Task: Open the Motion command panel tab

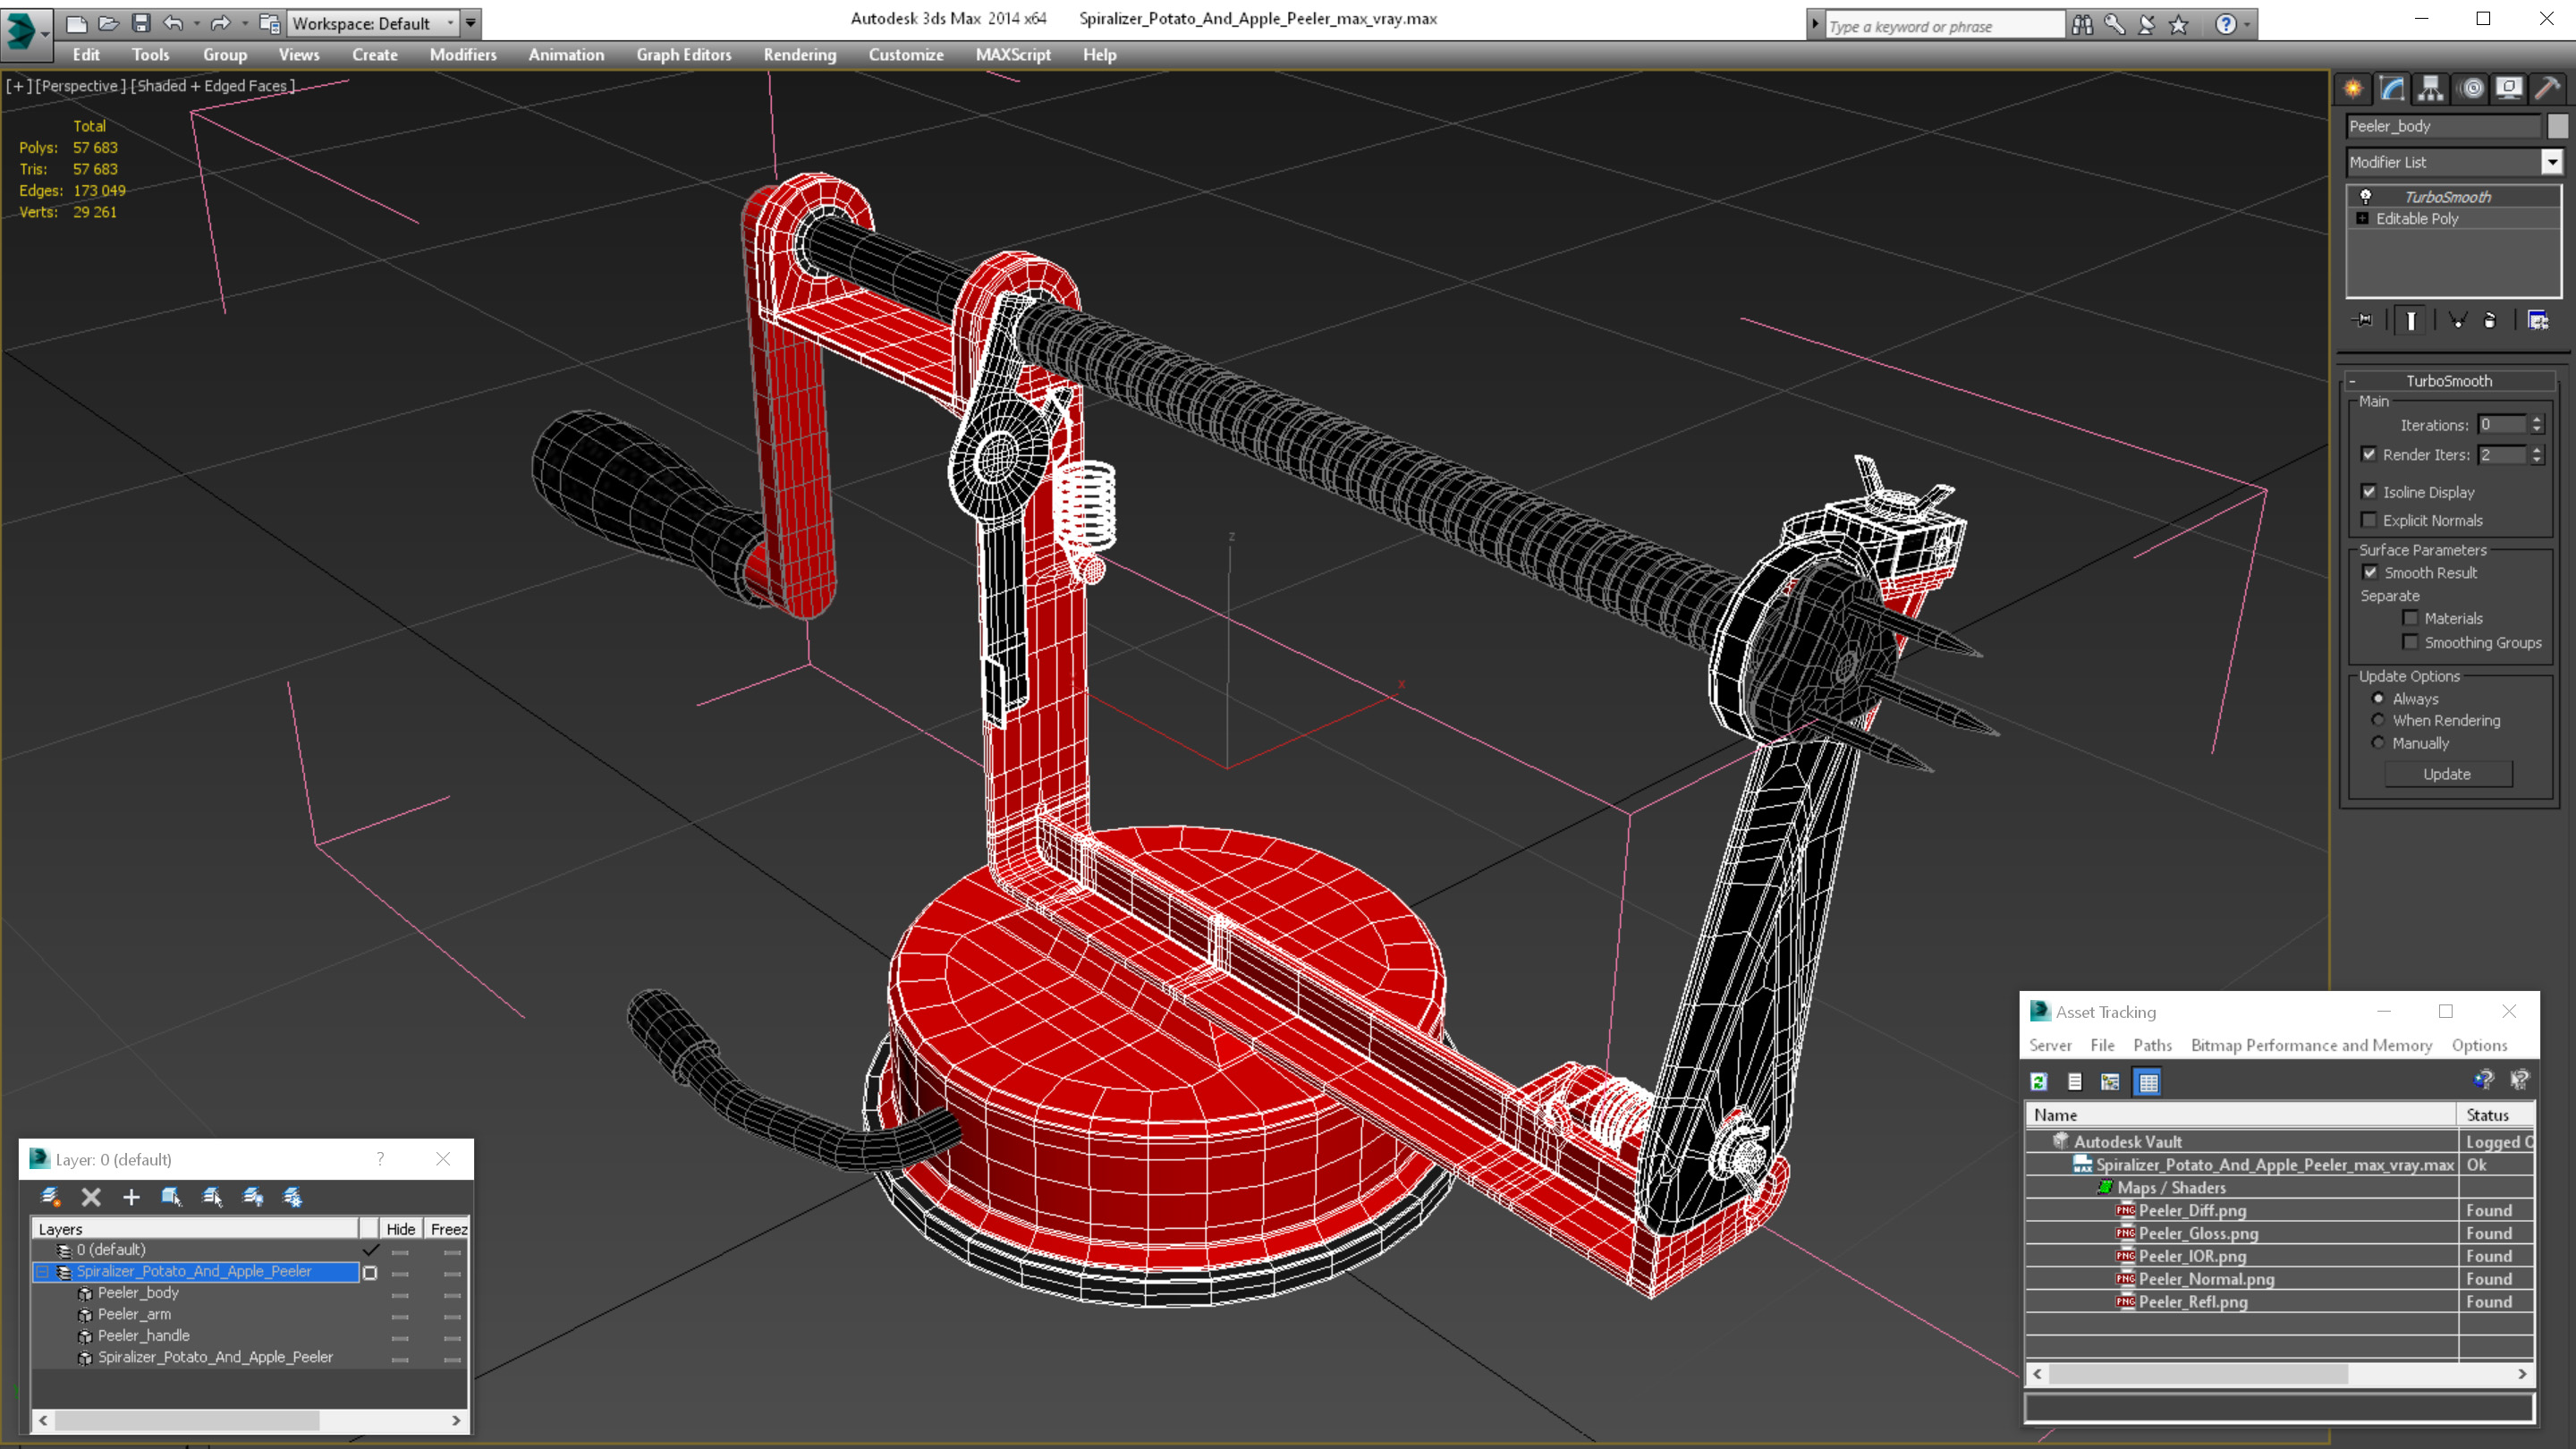Action: click(2471, 89)
